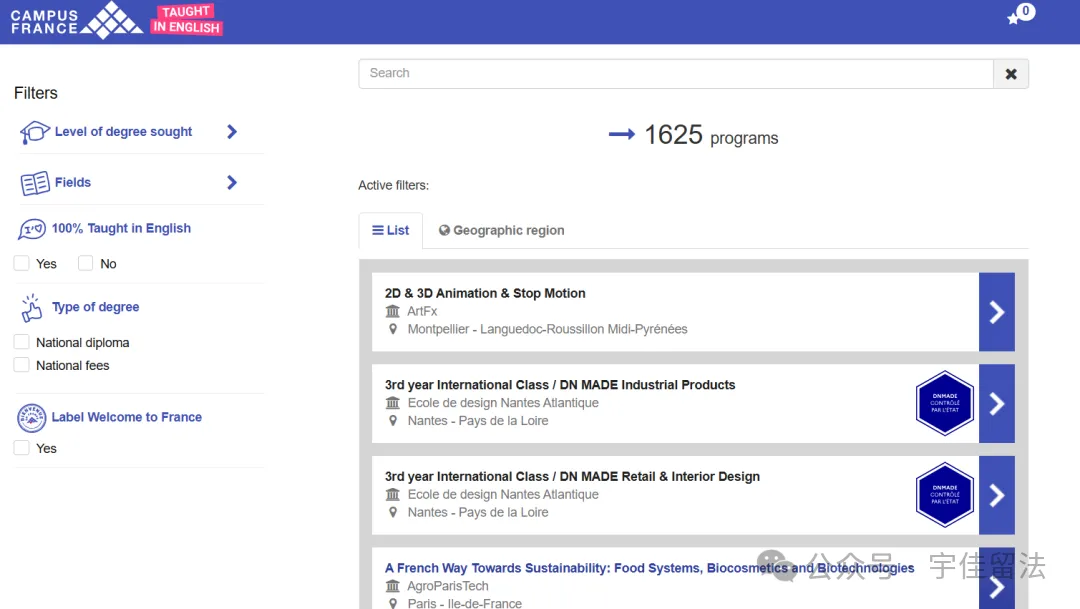Click location pin in Industrial Products card

point(393,421)
